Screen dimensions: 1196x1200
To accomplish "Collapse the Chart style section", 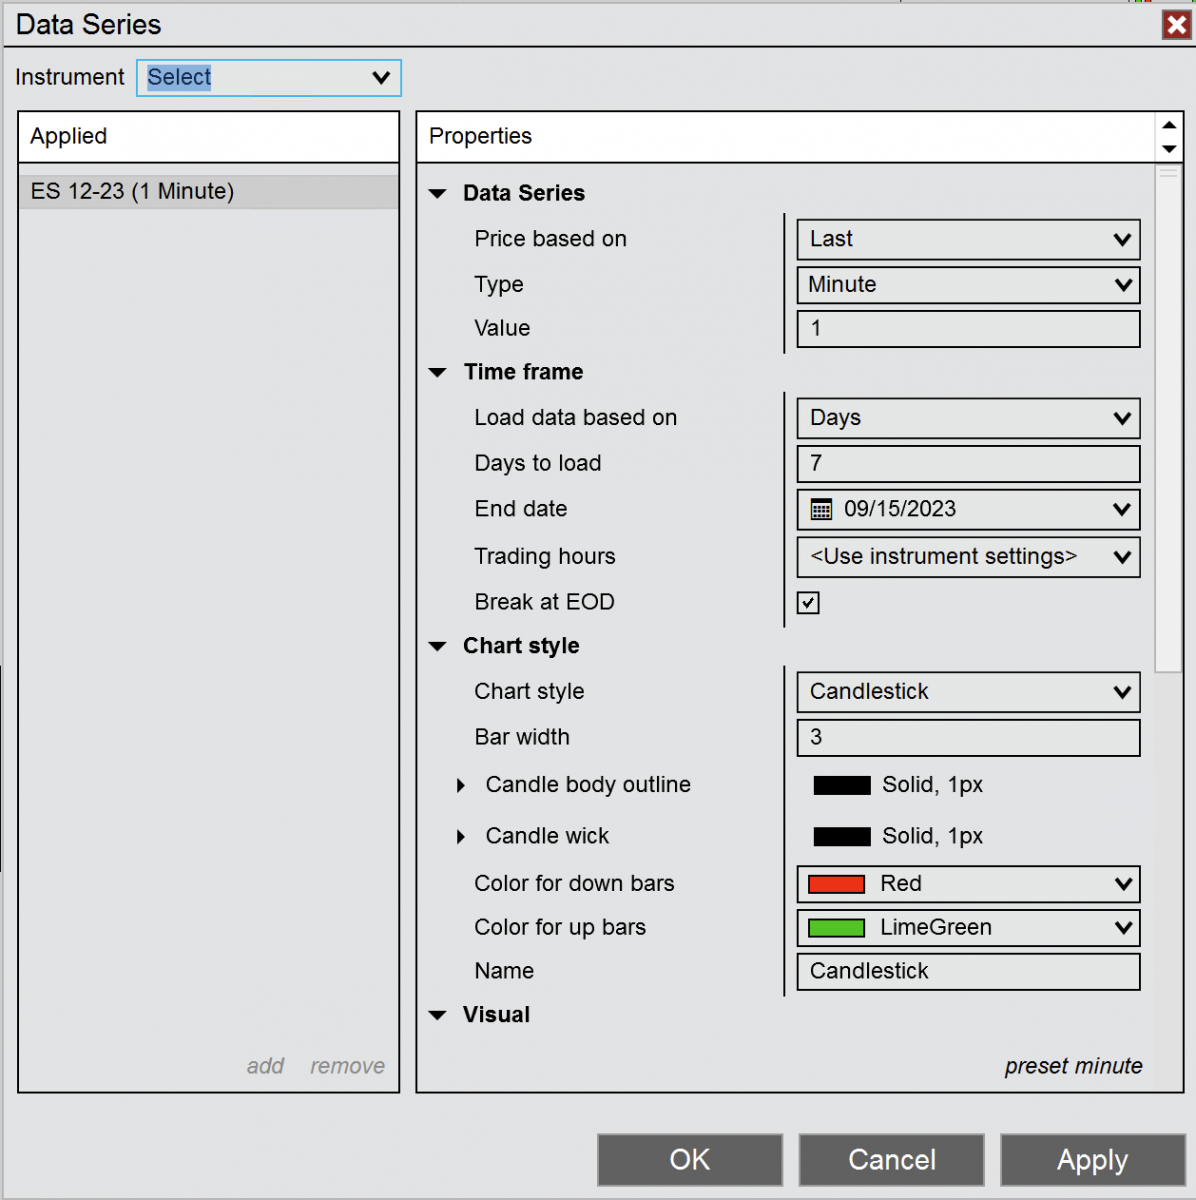I will tap(437, 647).
